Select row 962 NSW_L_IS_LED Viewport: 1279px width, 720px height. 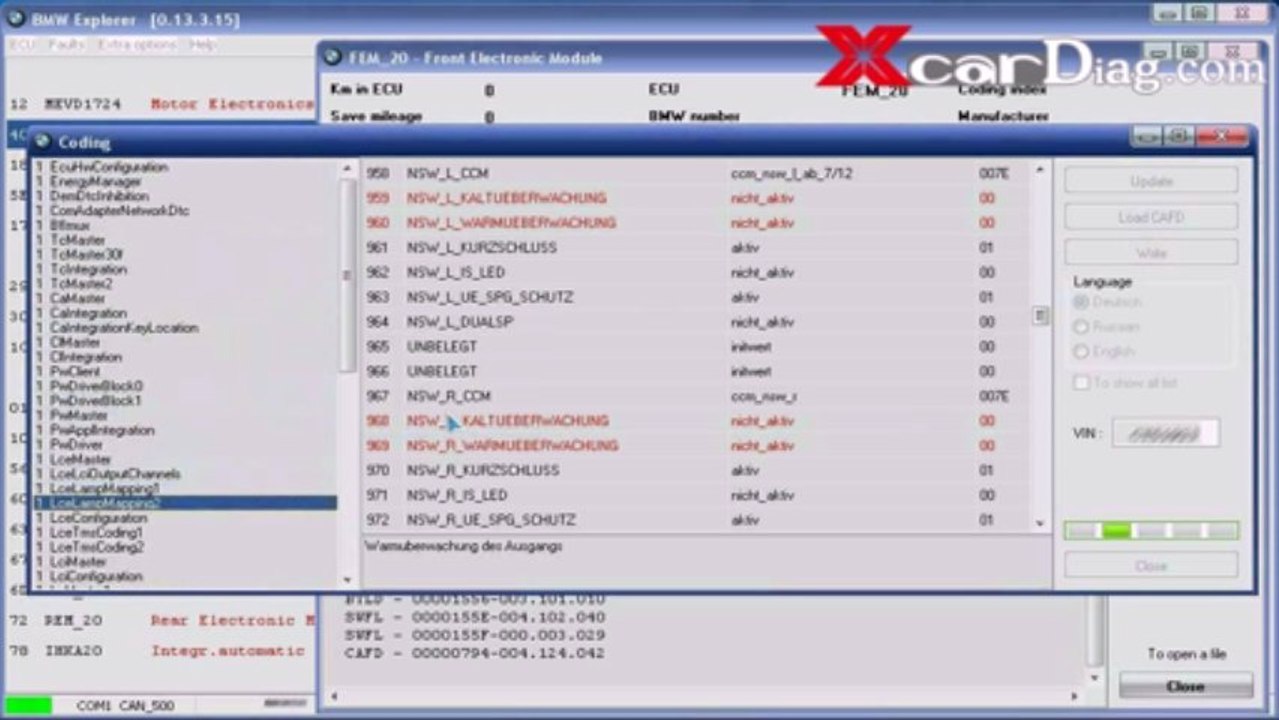695,272
